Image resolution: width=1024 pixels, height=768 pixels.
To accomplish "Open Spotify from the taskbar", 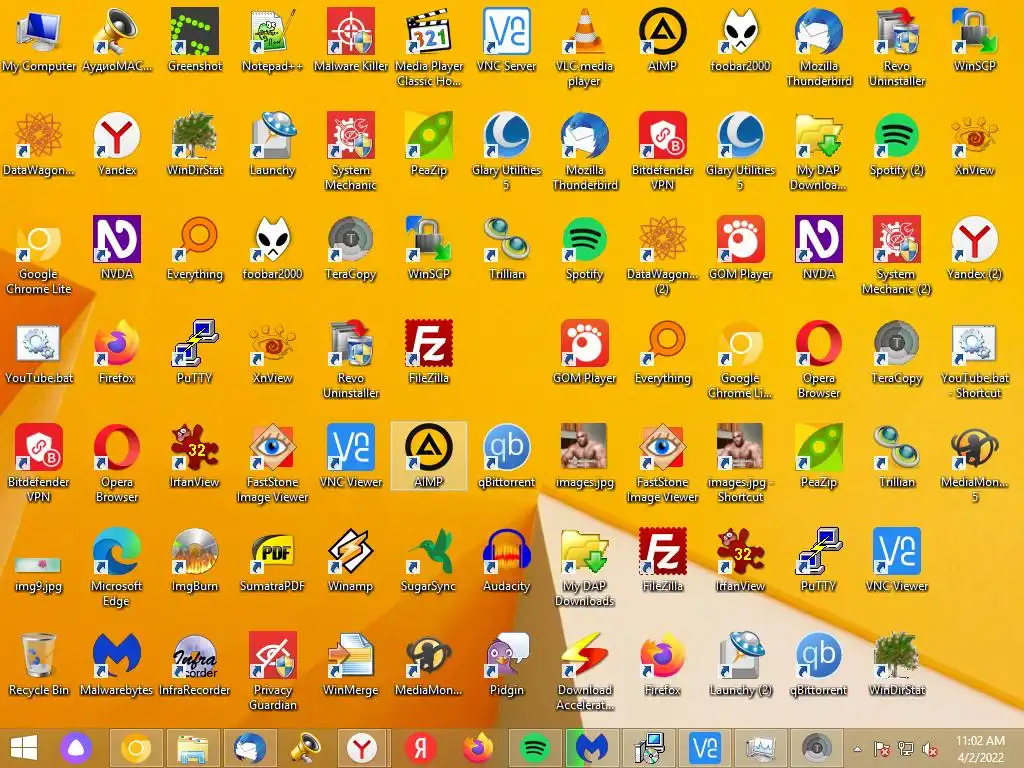I will 535,748.
